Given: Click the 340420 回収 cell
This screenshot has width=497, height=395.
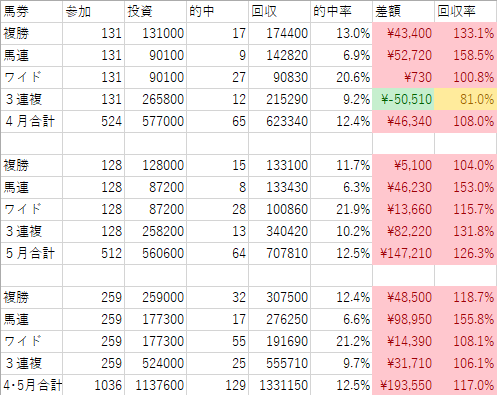Looking at the screenshot, I should [279, 231].
